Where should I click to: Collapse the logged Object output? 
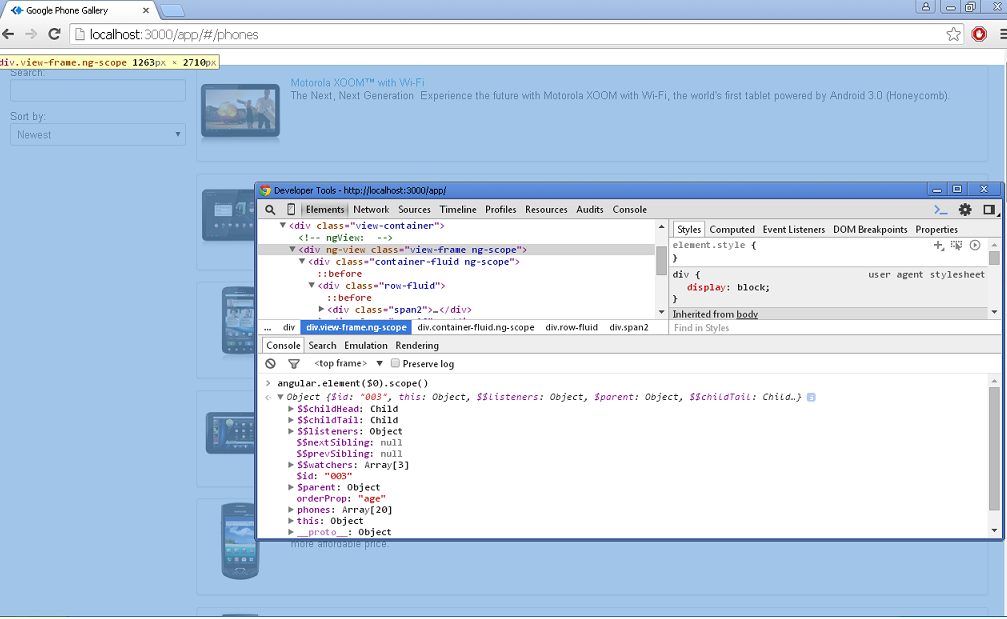280,397
